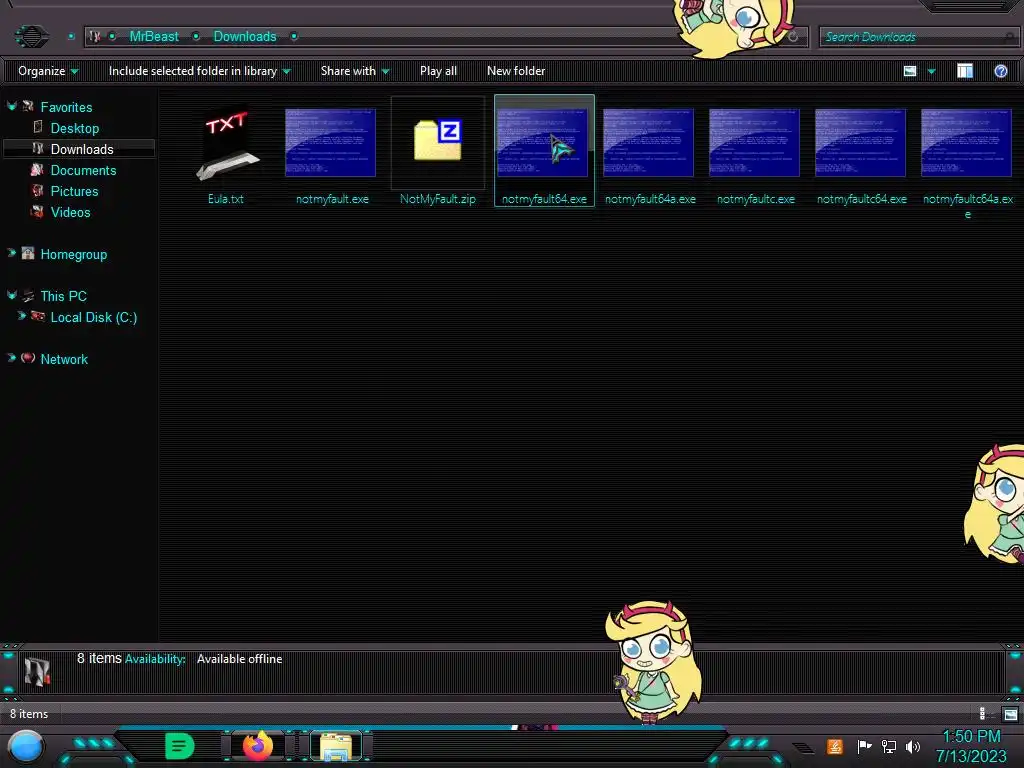Open the Java tray icon

tap(835, 746)
